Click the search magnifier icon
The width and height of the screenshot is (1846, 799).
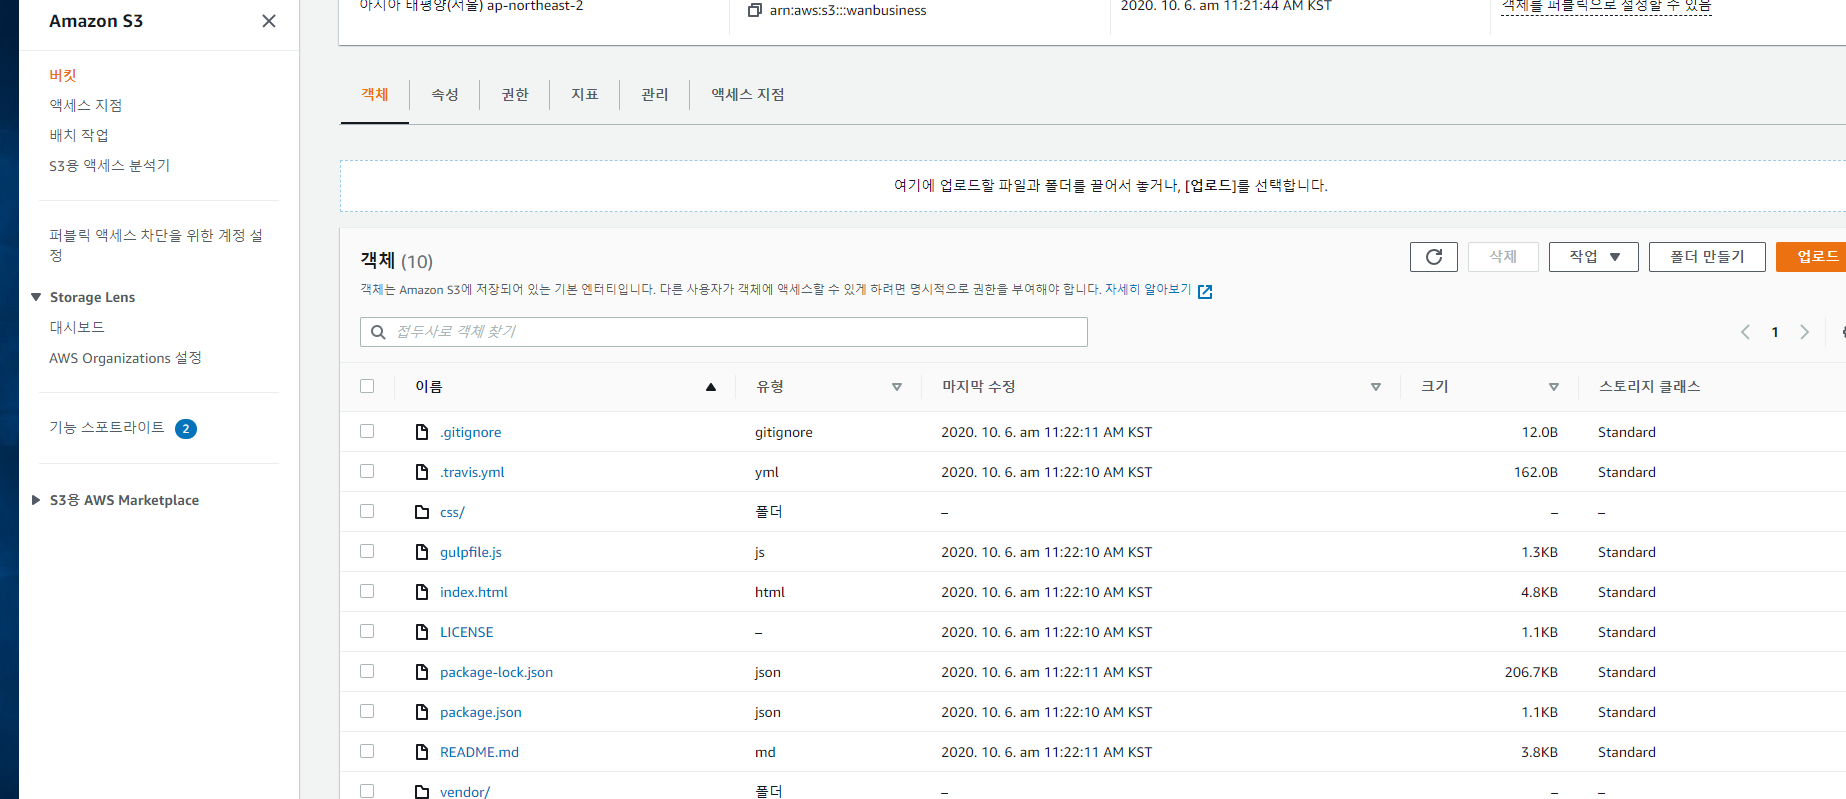click(x=378, y=332)
